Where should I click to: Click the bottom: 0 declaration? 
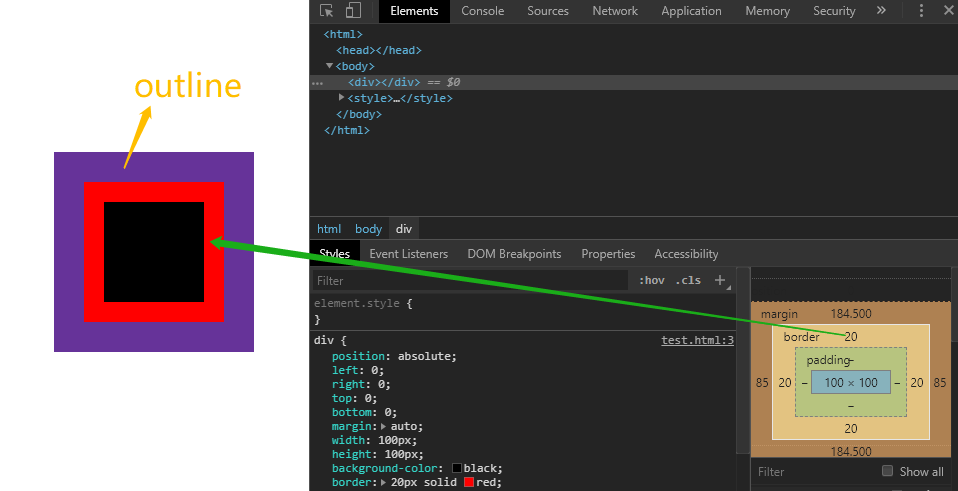point(365,412)
